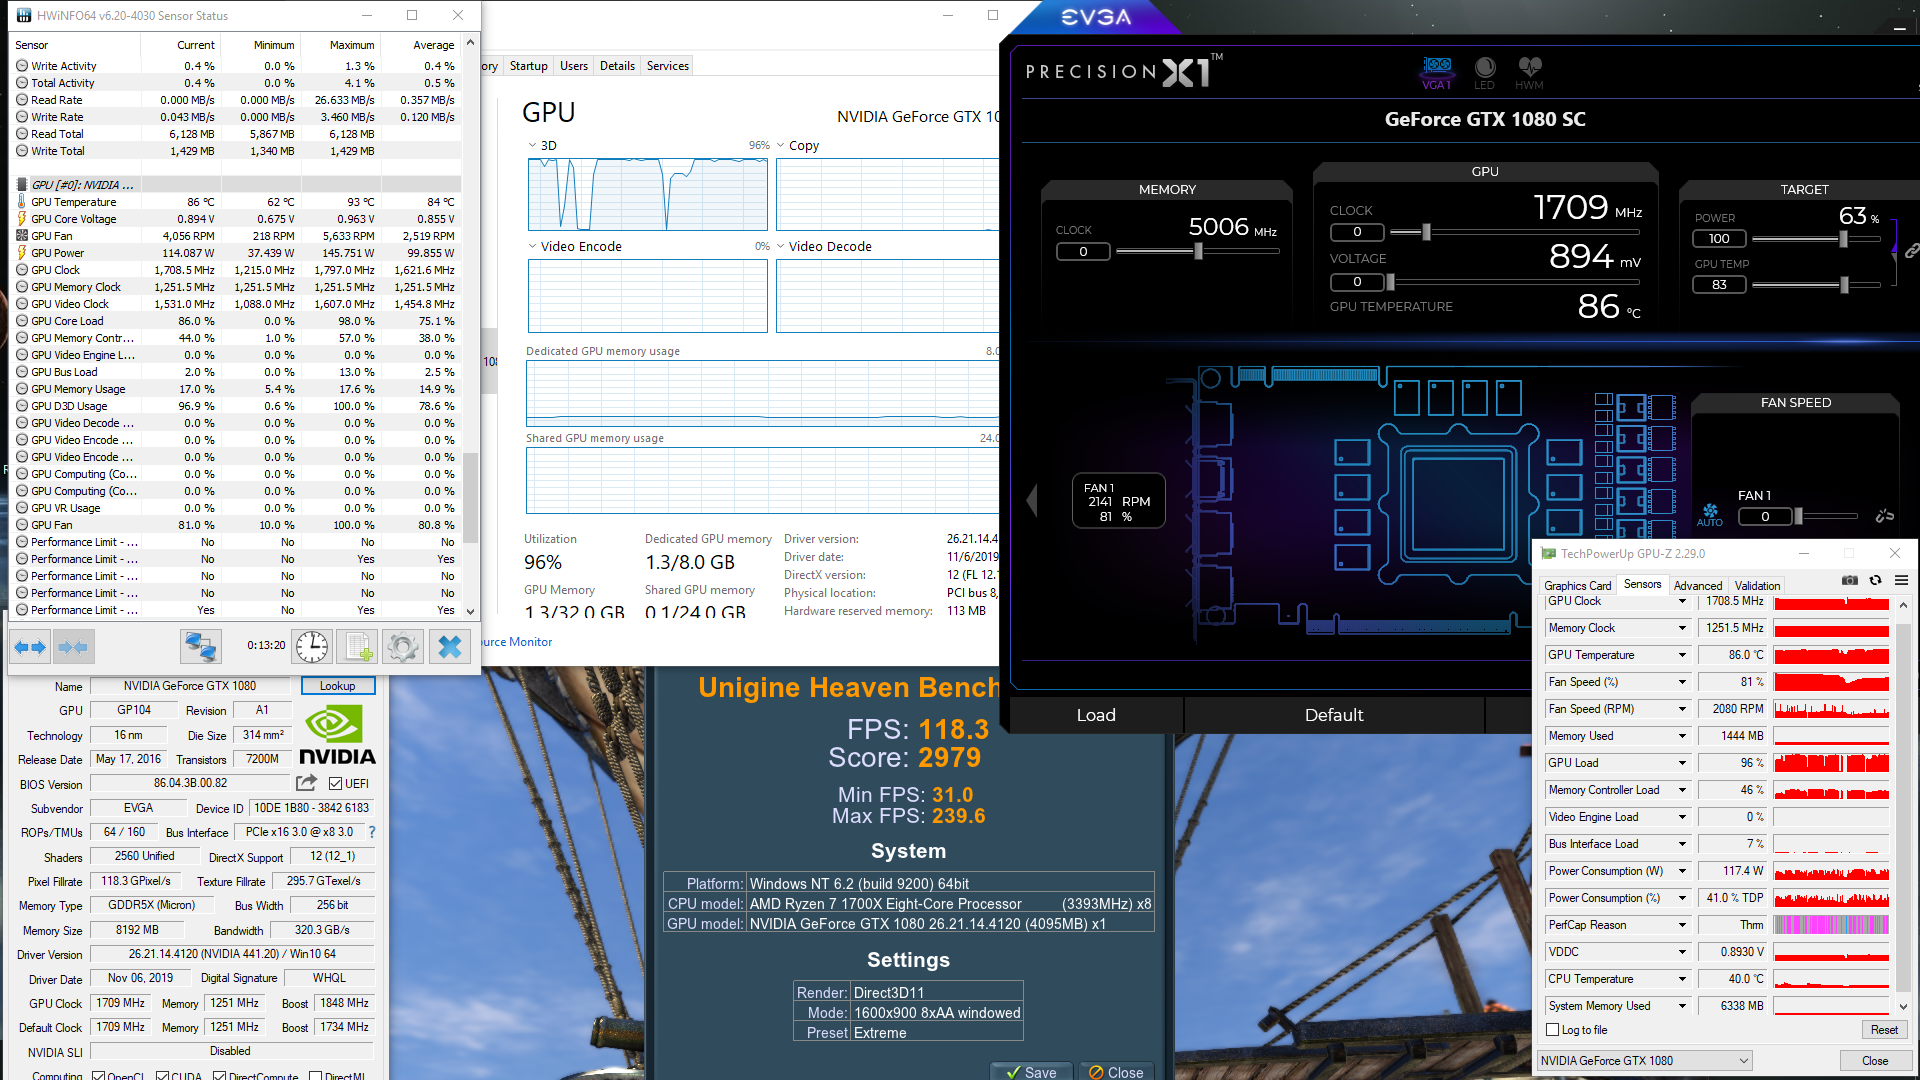Click the GPU clock slider handle

1427,232
